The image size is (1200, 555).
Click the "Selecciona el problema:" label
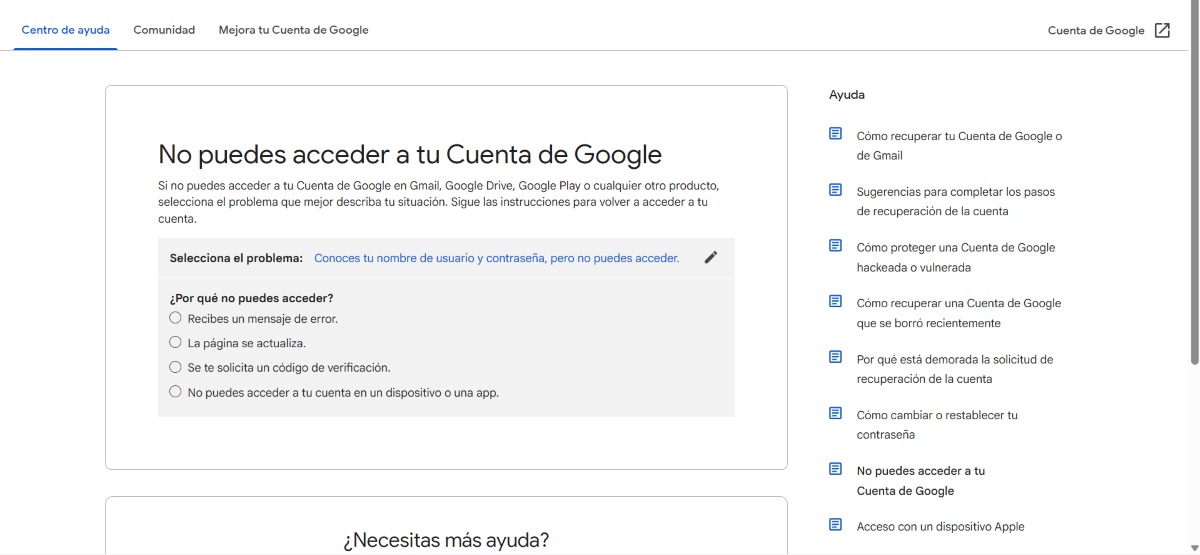point(236,258)
